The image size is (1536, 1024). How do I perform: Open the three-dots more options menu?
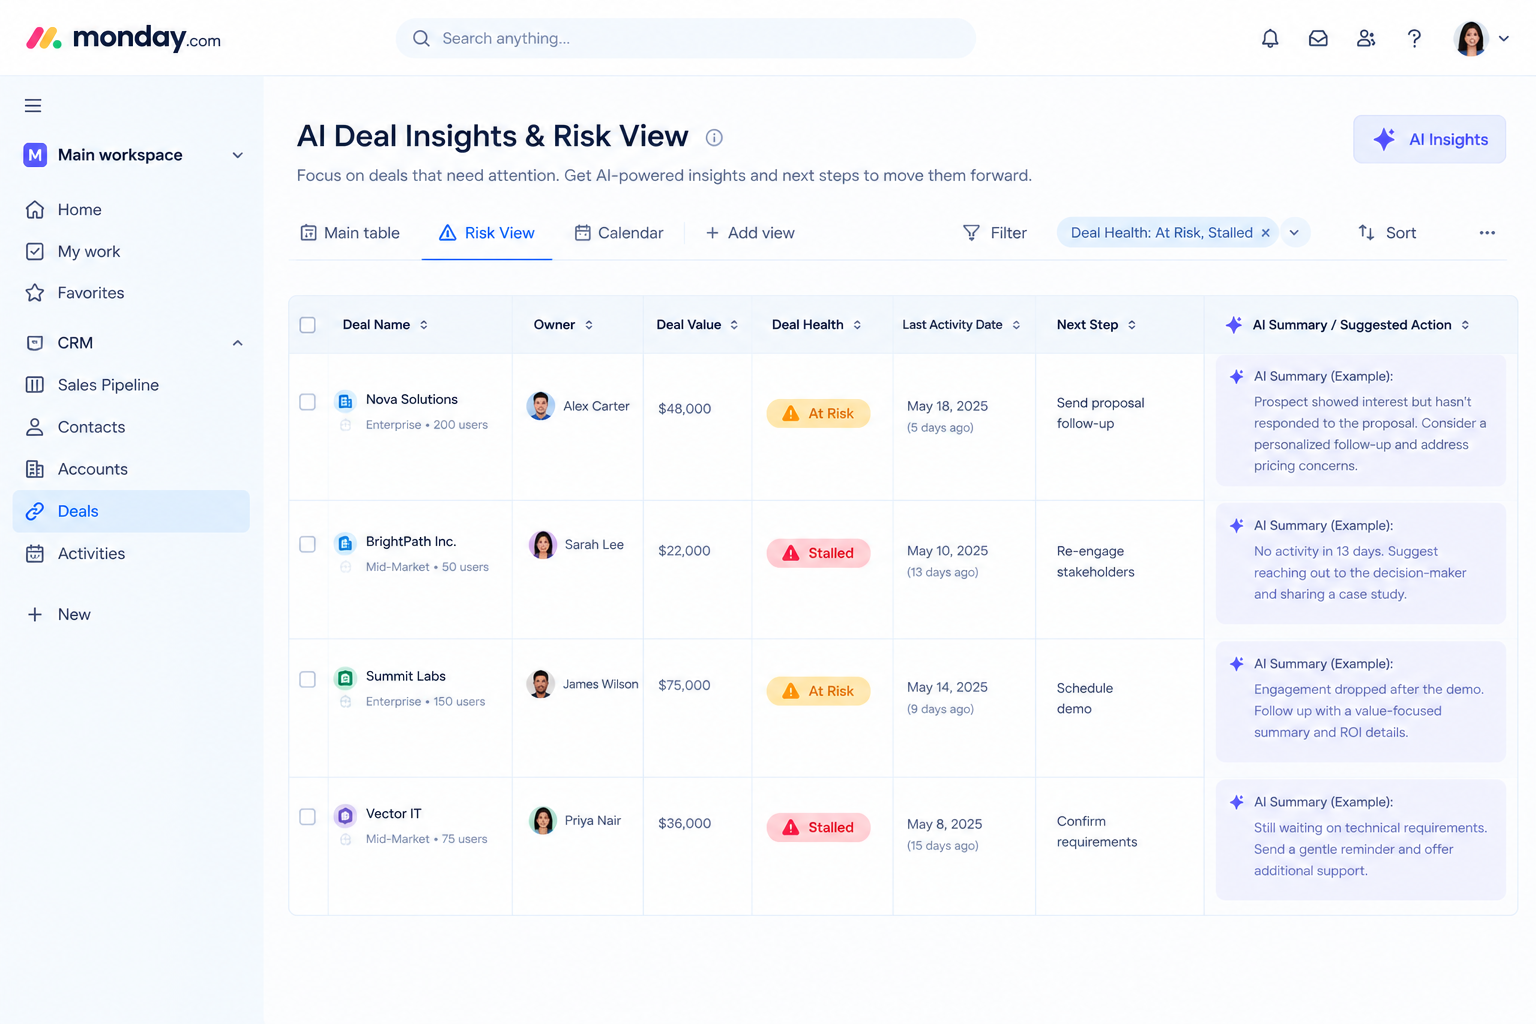1487,233
